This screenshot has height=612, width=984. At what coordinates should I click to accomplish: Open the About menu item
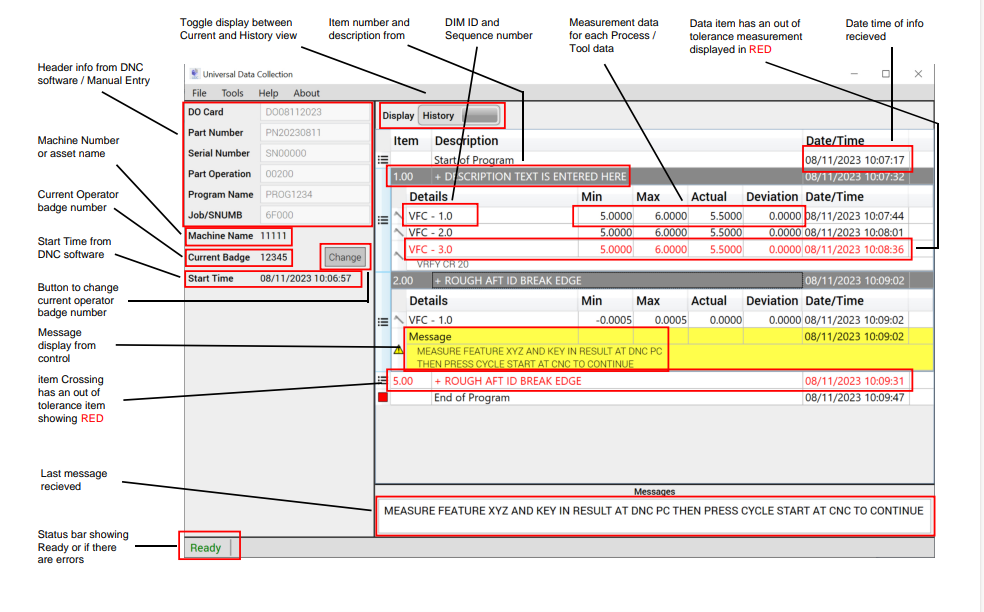pos(306,93)
